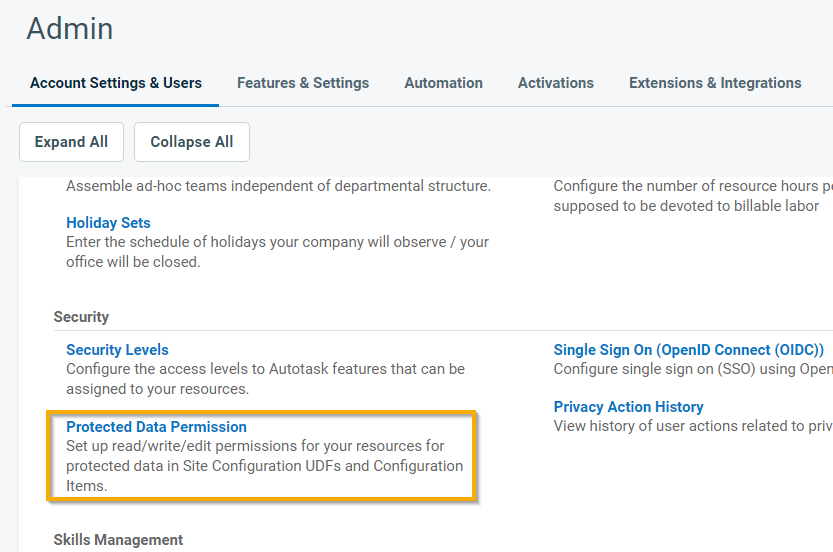Switch to the Account Settings & Users tab

click(116, 83)
